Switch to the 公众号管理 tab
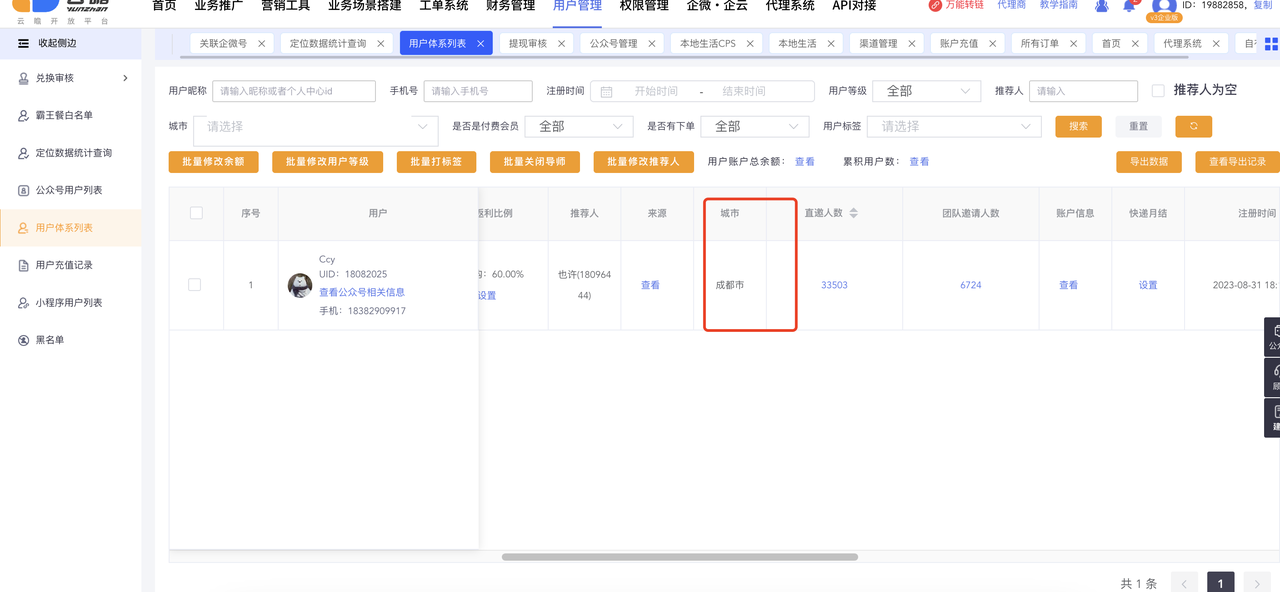Screen dimensions: 1280x592 click(613, 44)
